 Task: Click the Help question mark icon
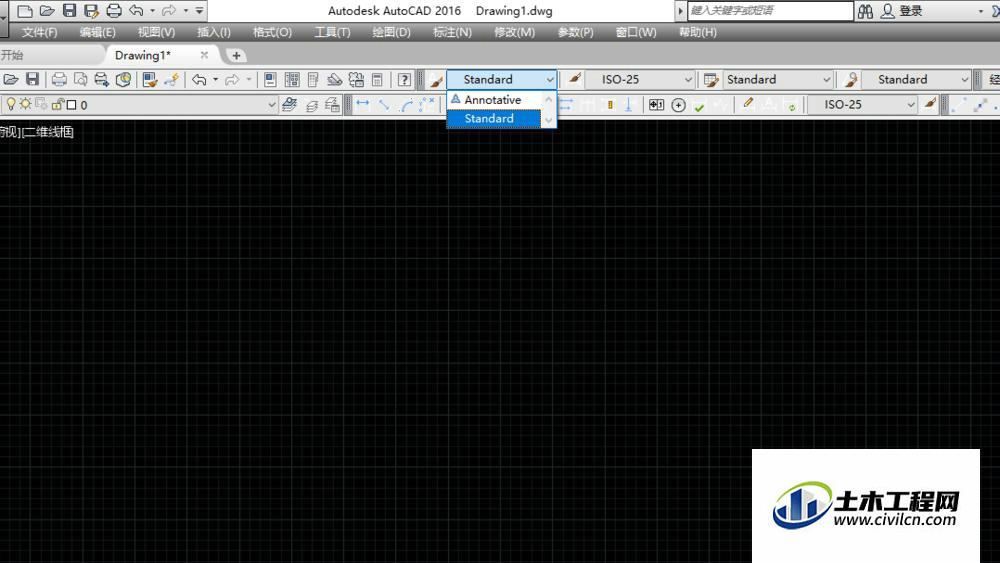pos(404,80)
